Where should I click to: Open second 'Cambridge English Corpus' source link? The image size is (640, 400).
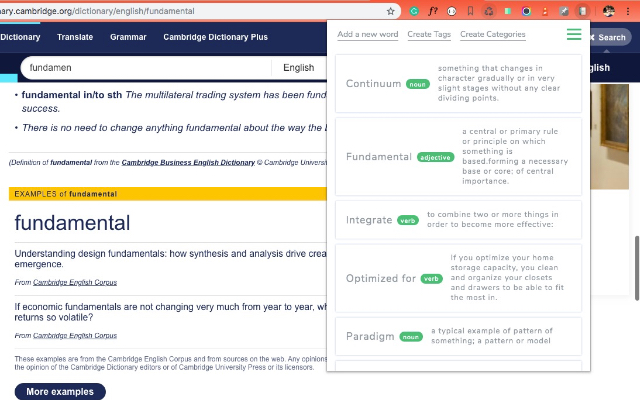(75, 336)
